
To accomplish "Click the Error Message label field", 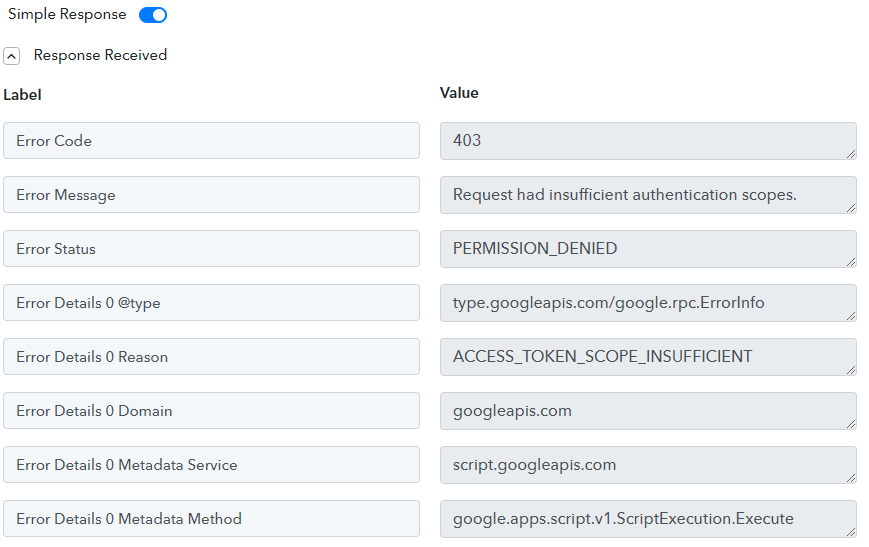I will point(211,195).
